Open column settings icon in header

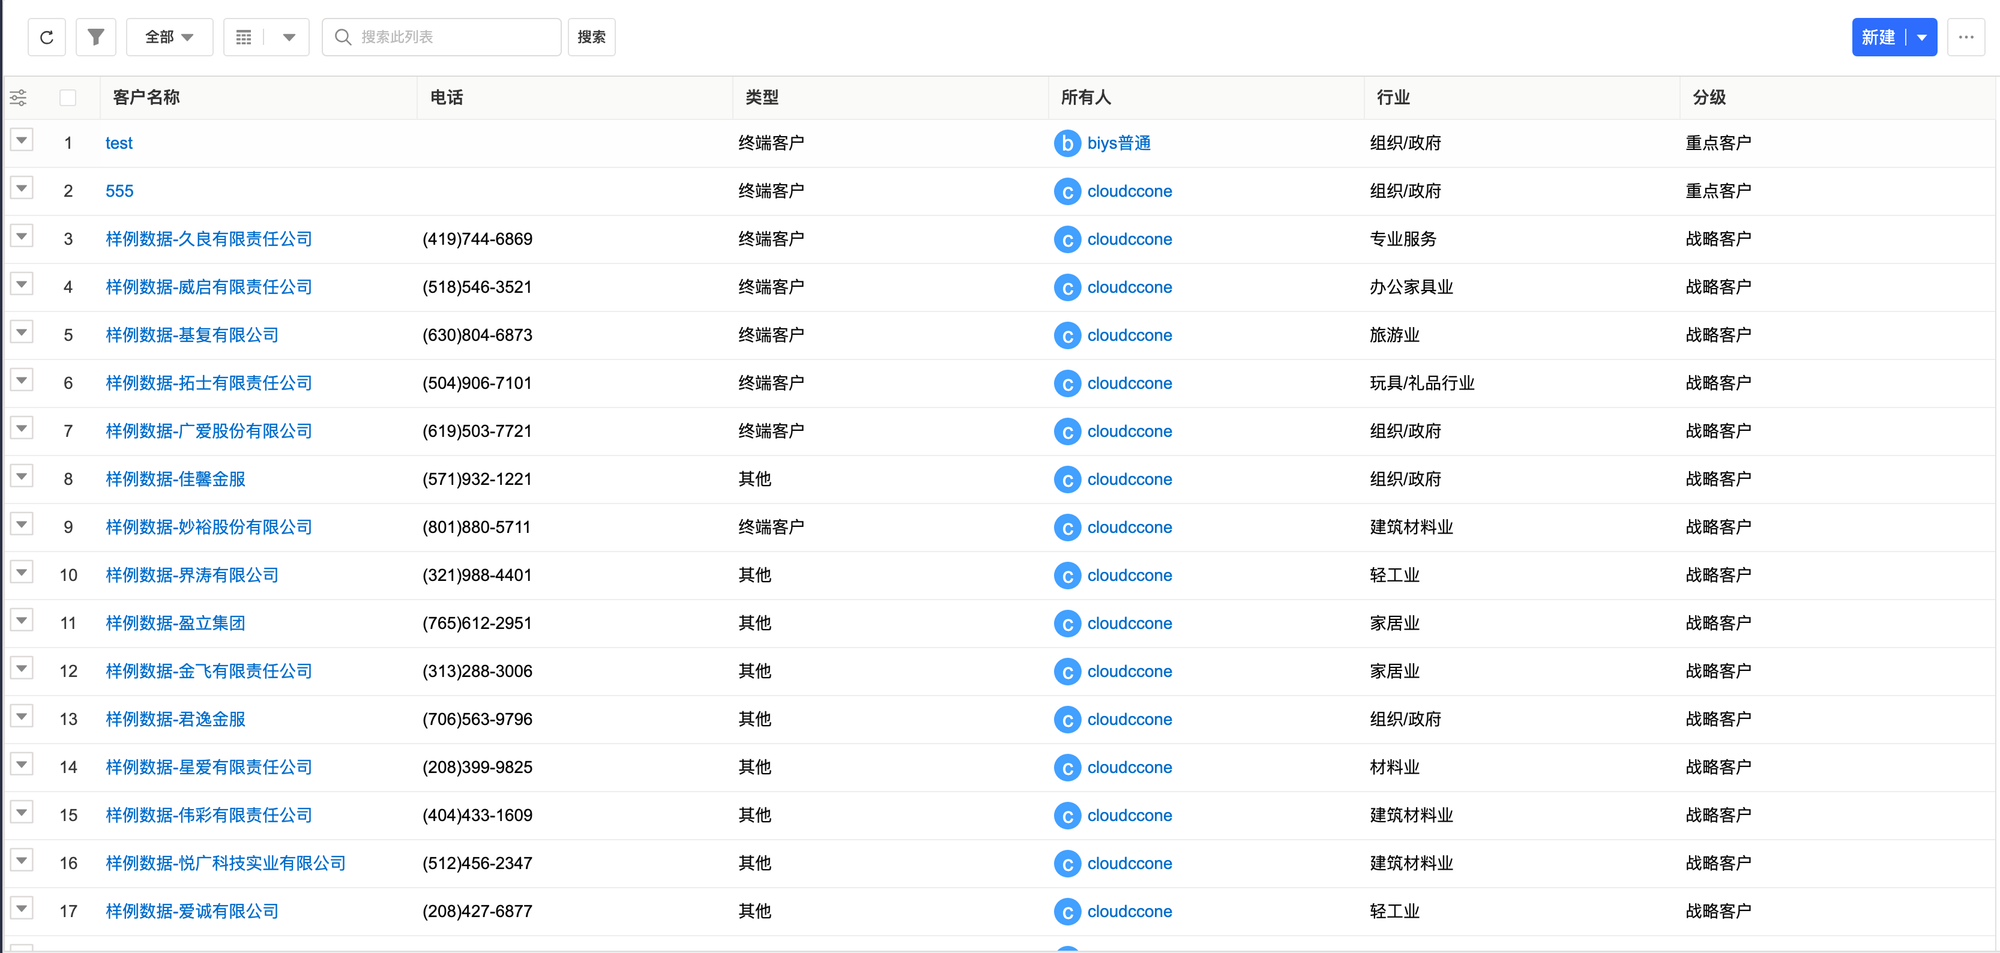click(18, 98)
